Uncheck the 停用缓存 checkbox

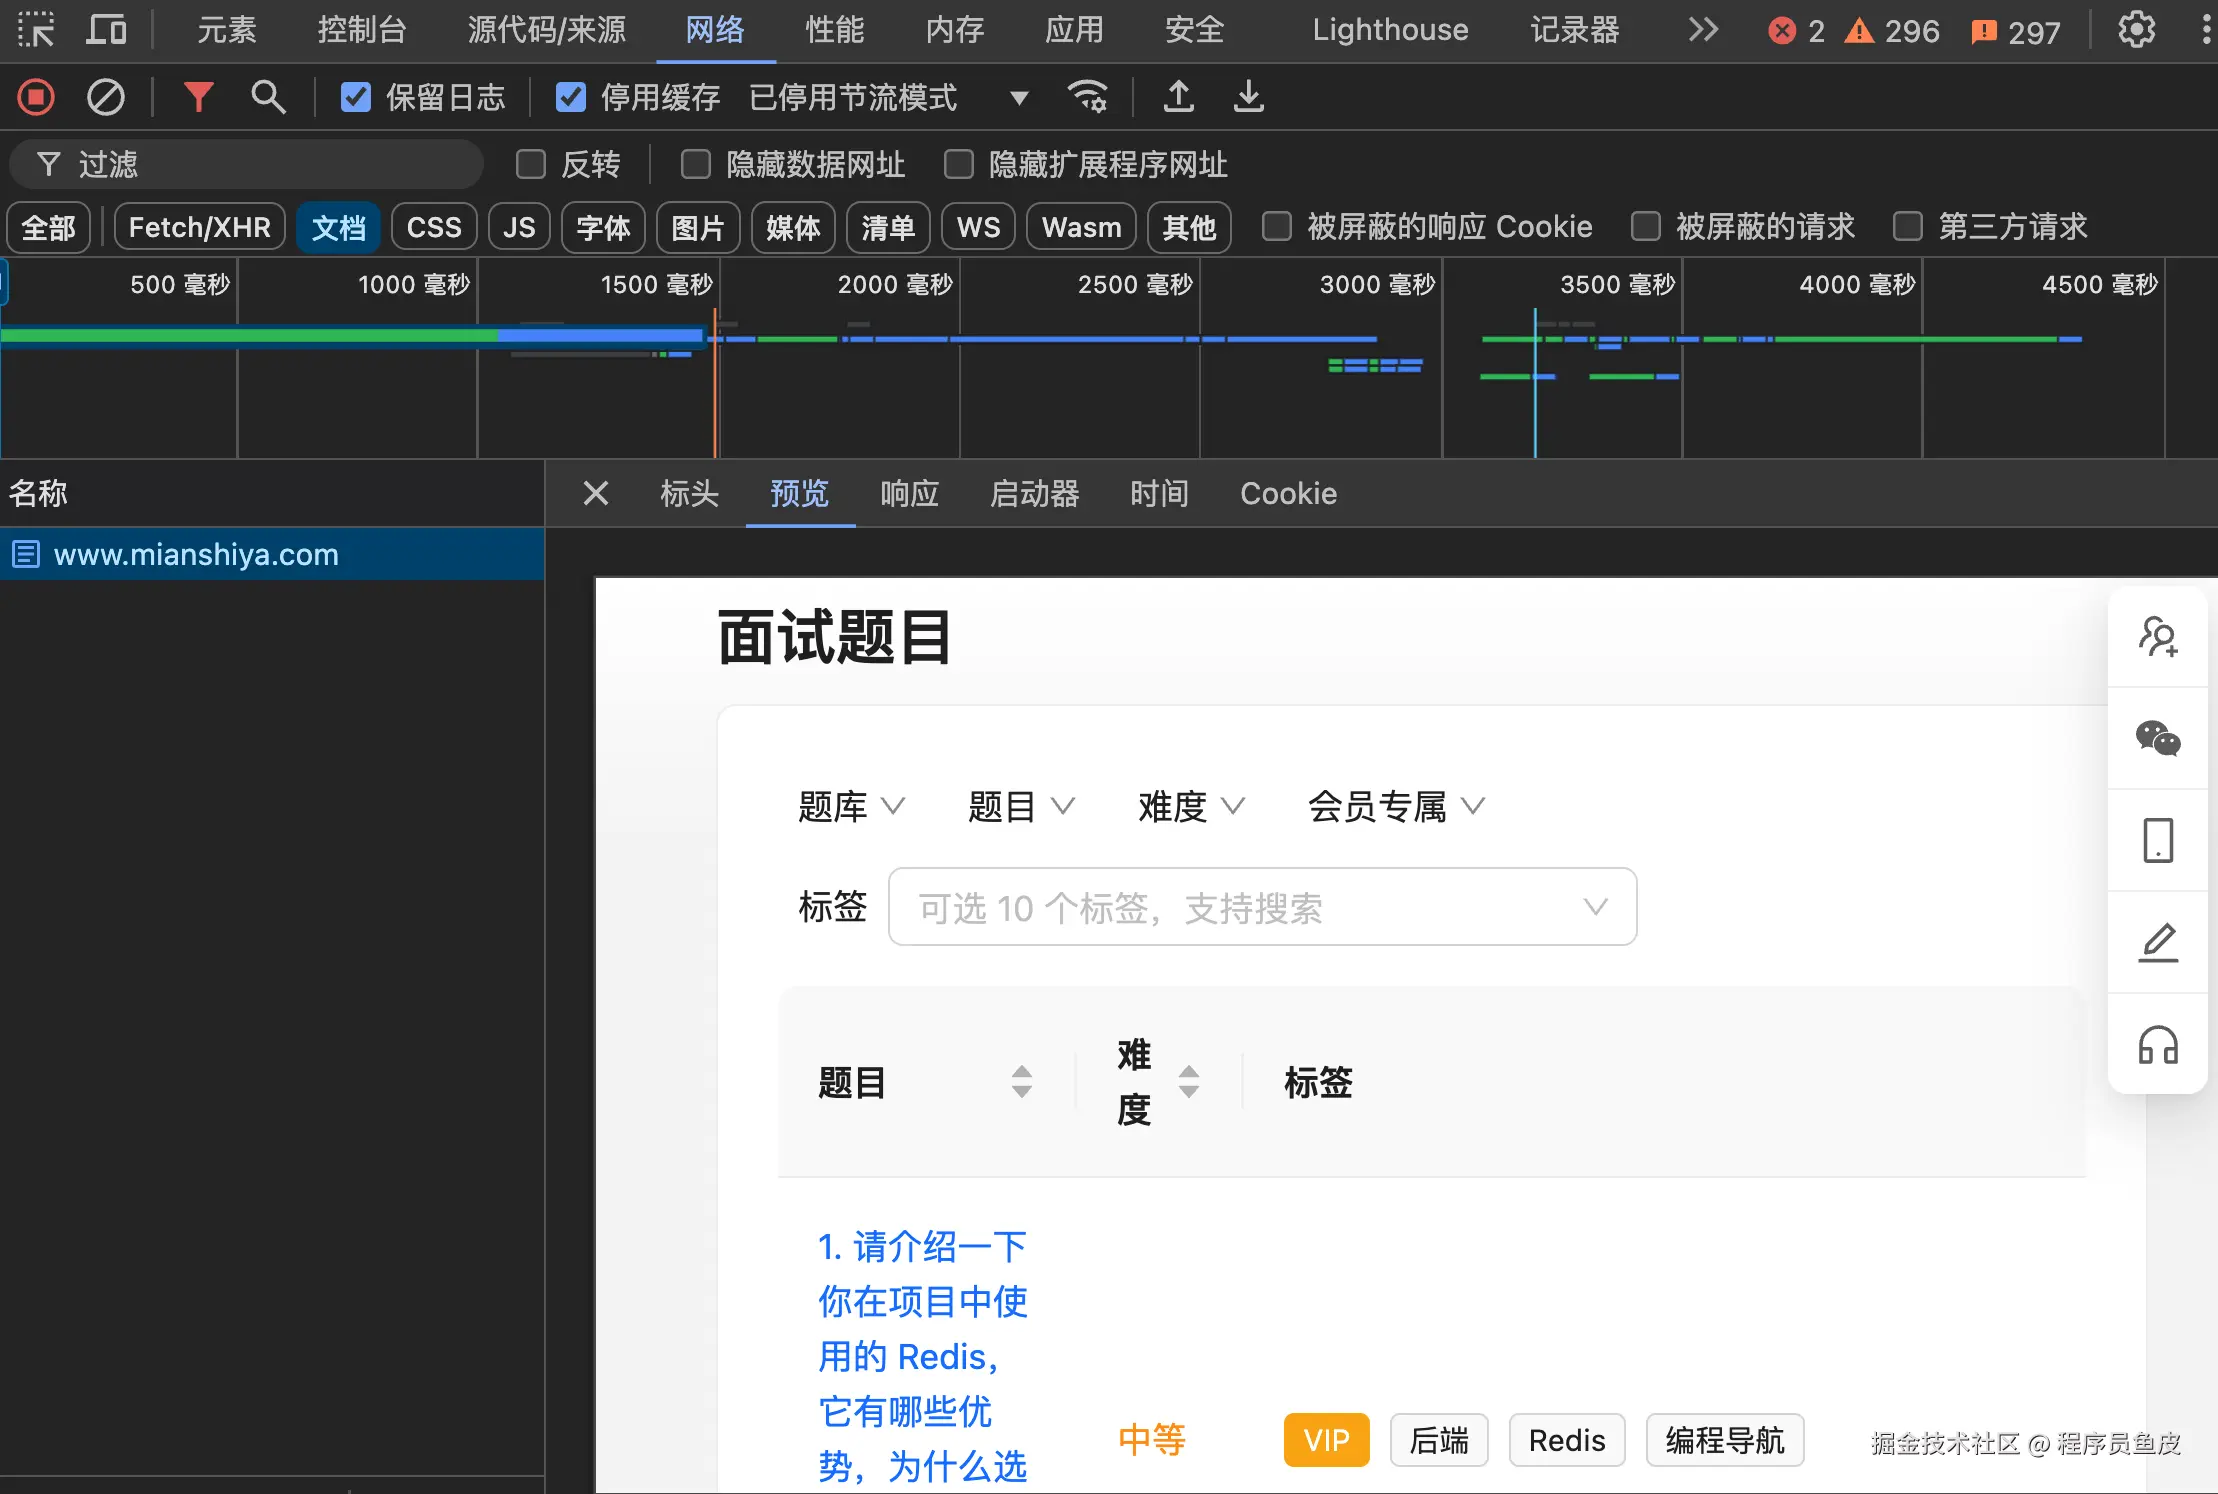(571, 97)
